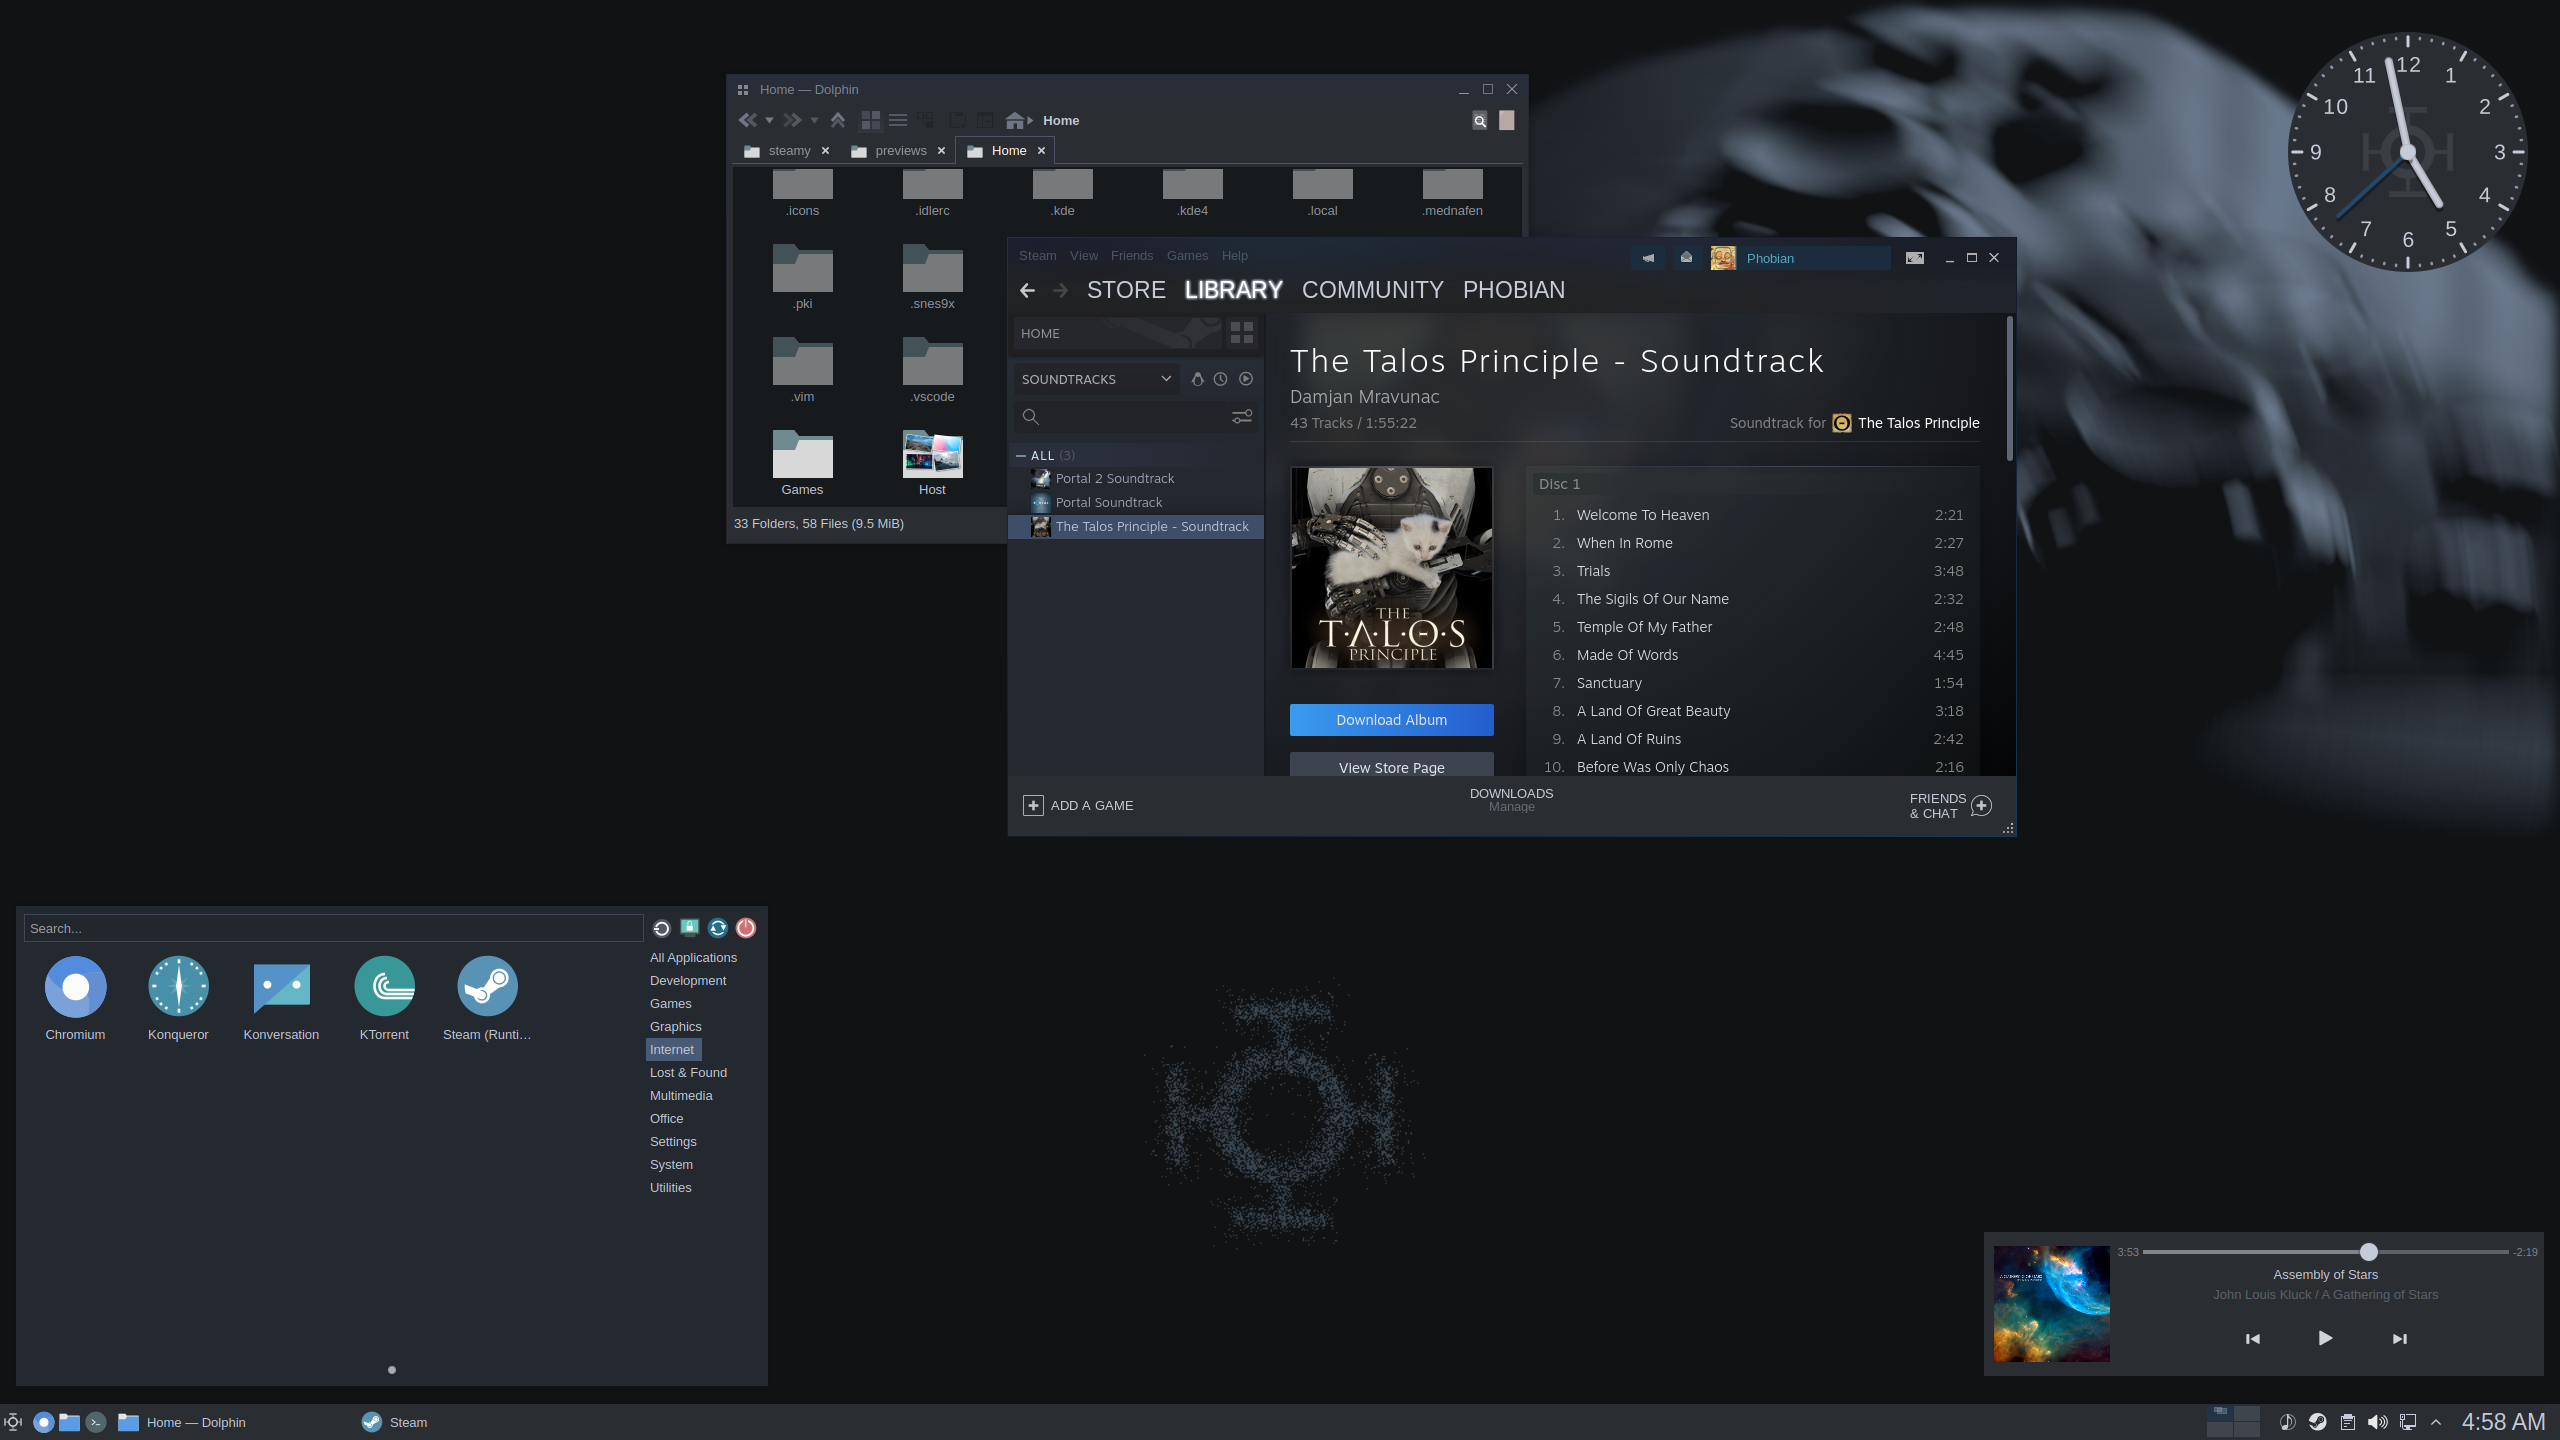Click Download Album button
The height and width of the screenshot is (1440, 2560).
[x=1391, y=720]
